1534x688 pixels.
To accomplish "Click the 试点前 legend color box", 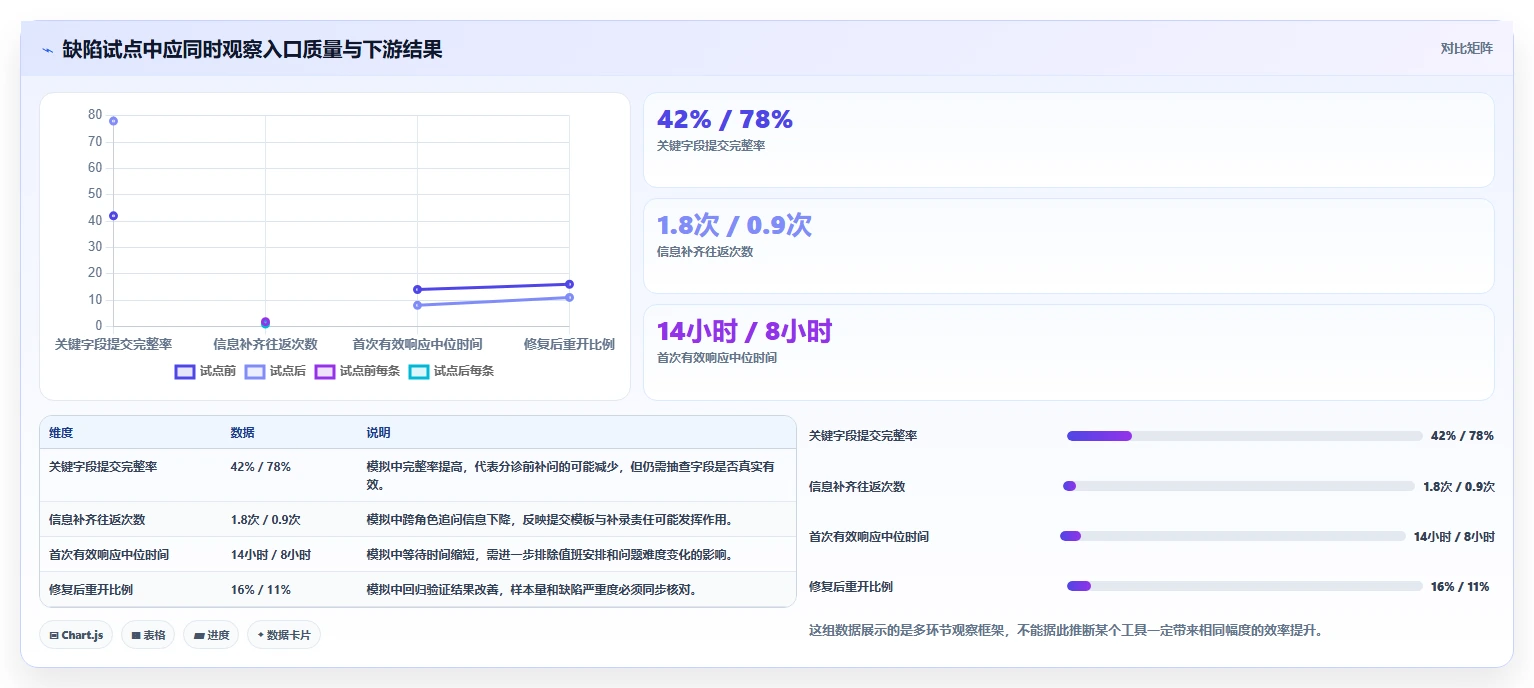I will click(185, 372).
